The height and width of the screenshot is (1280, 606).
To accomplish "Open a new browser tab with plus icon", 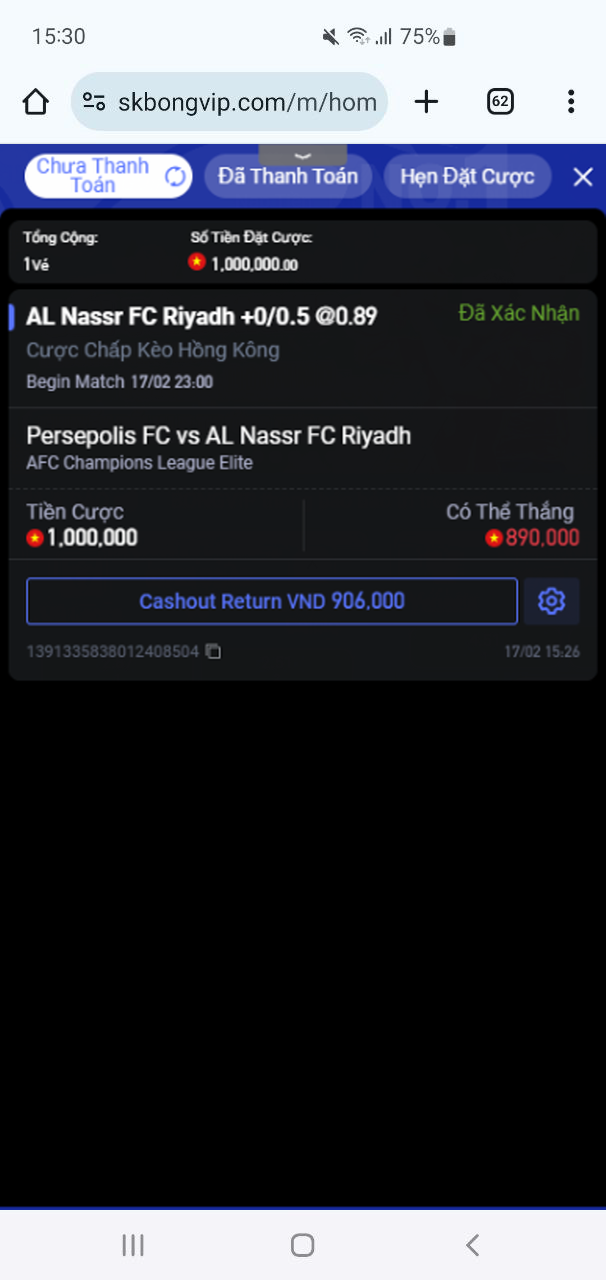I will pos(426,101).
